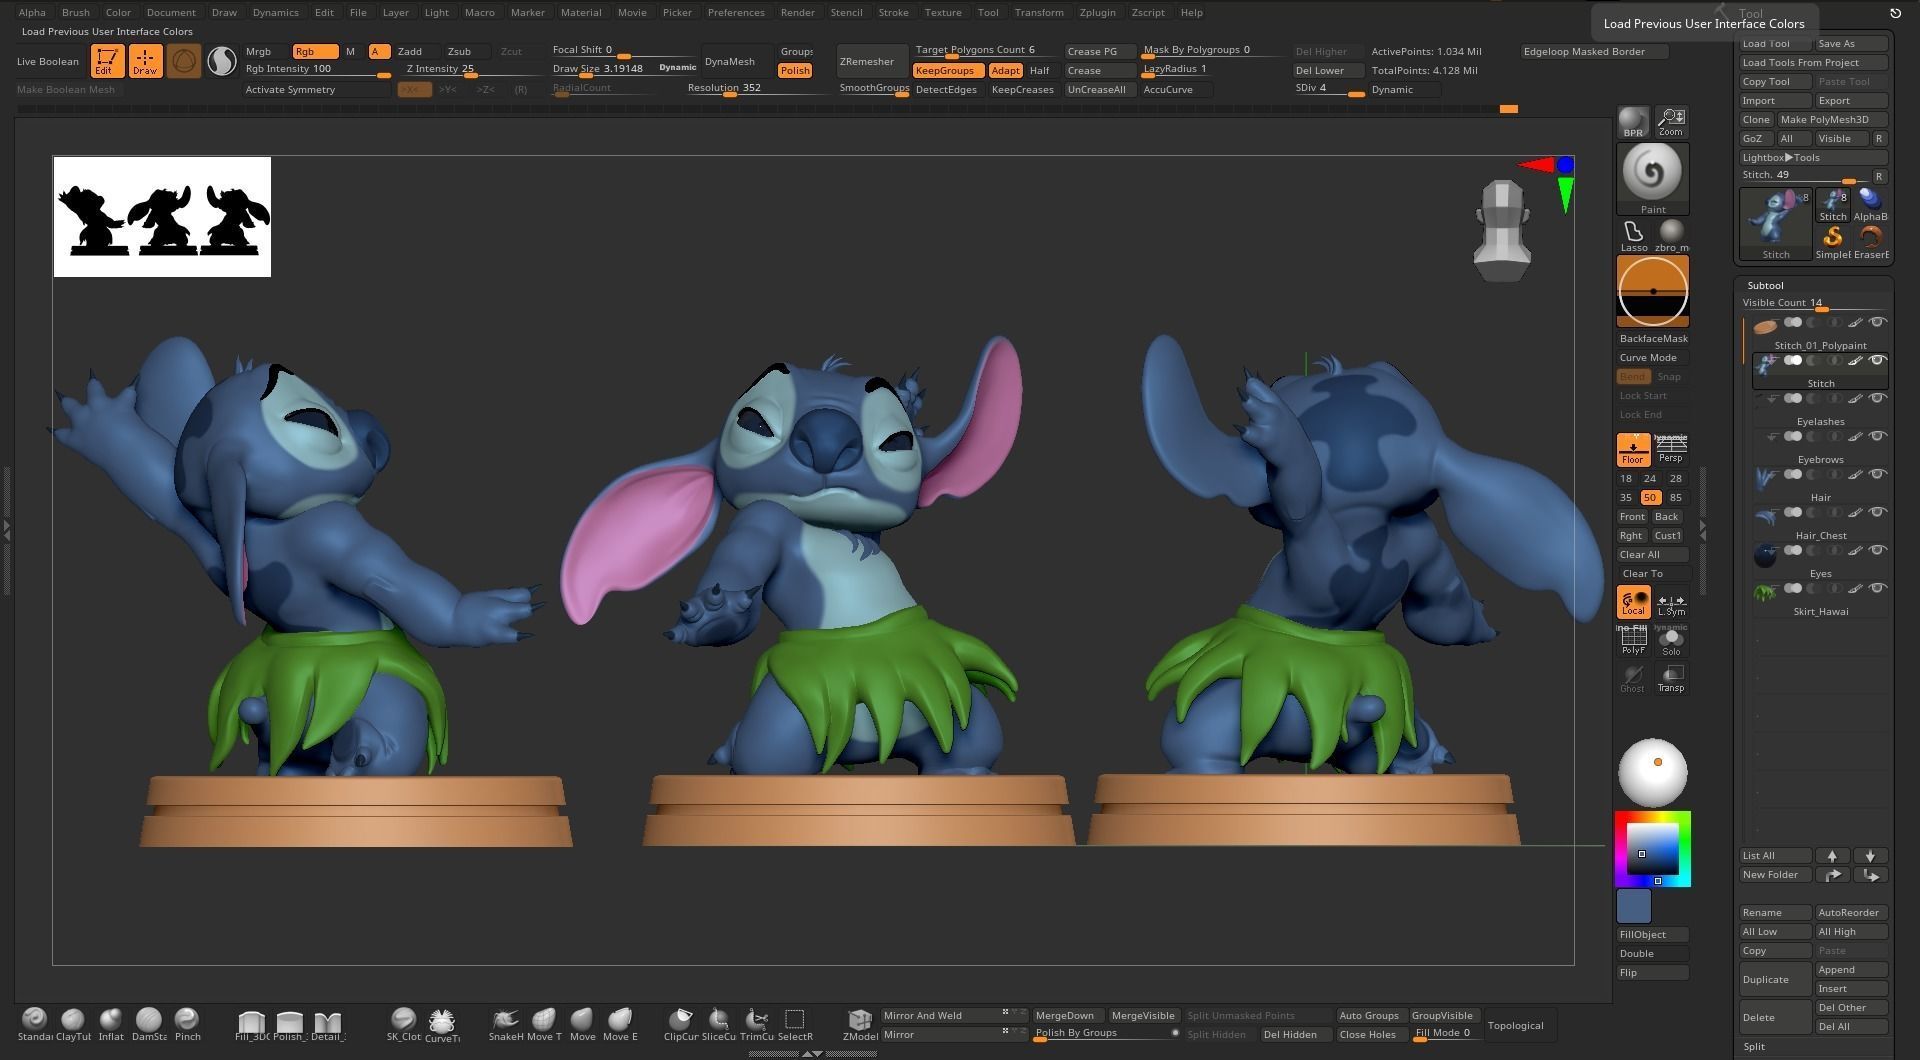The height and width of the screenshot is (1060, 1920).
Task: Click the Stitch_01_Polypaint subtool row
Action: tap(1820, 333)
